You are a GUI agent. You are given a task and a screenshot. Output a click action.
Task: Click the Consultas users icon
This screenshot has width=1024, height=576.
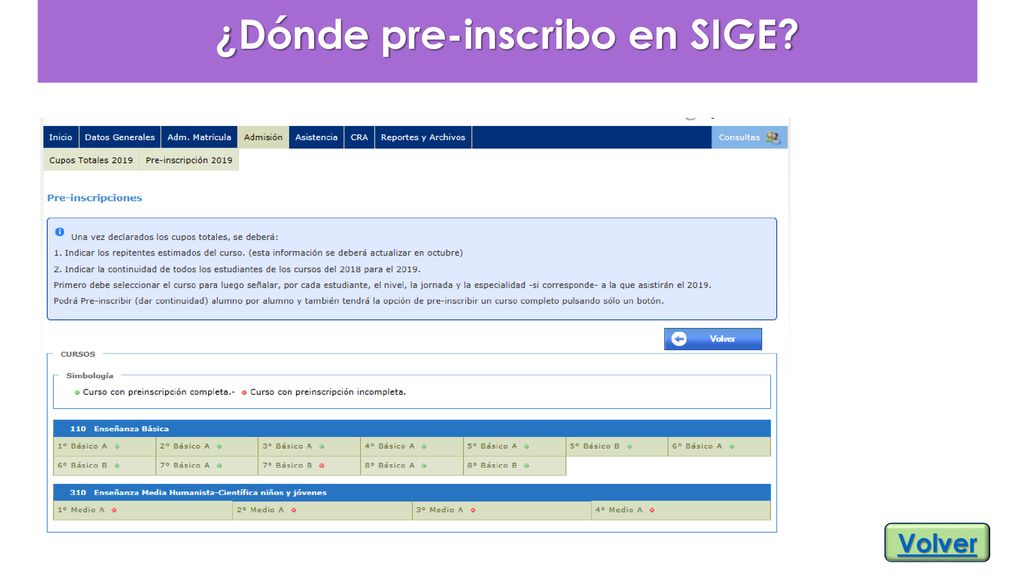coord(773,137)
